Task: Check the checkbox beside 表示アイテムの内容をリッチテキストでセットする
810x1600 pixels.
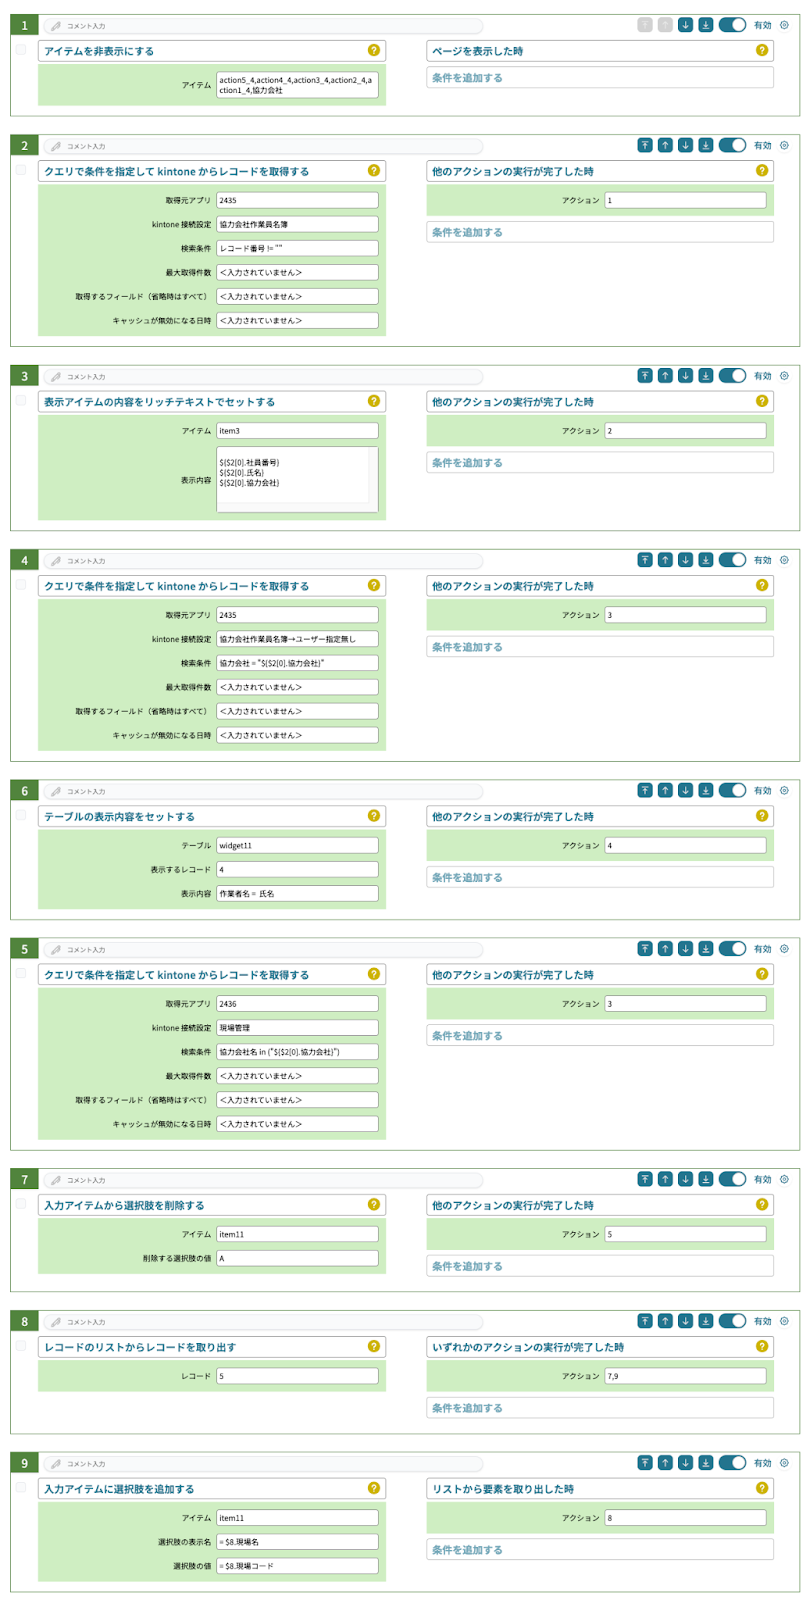Action: coord(21,400)
